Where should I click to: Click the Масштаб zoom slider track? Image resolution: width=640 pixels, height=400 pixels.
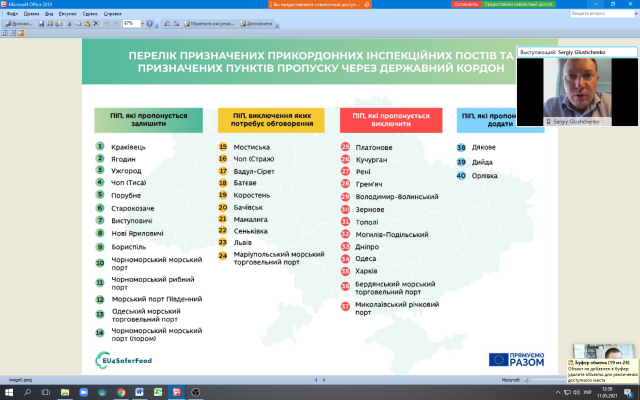548,380
